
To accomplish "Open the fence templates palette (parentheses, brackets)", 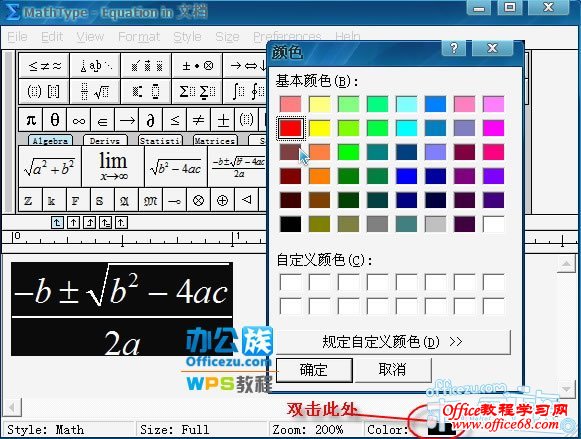I will tap(44, 91).
